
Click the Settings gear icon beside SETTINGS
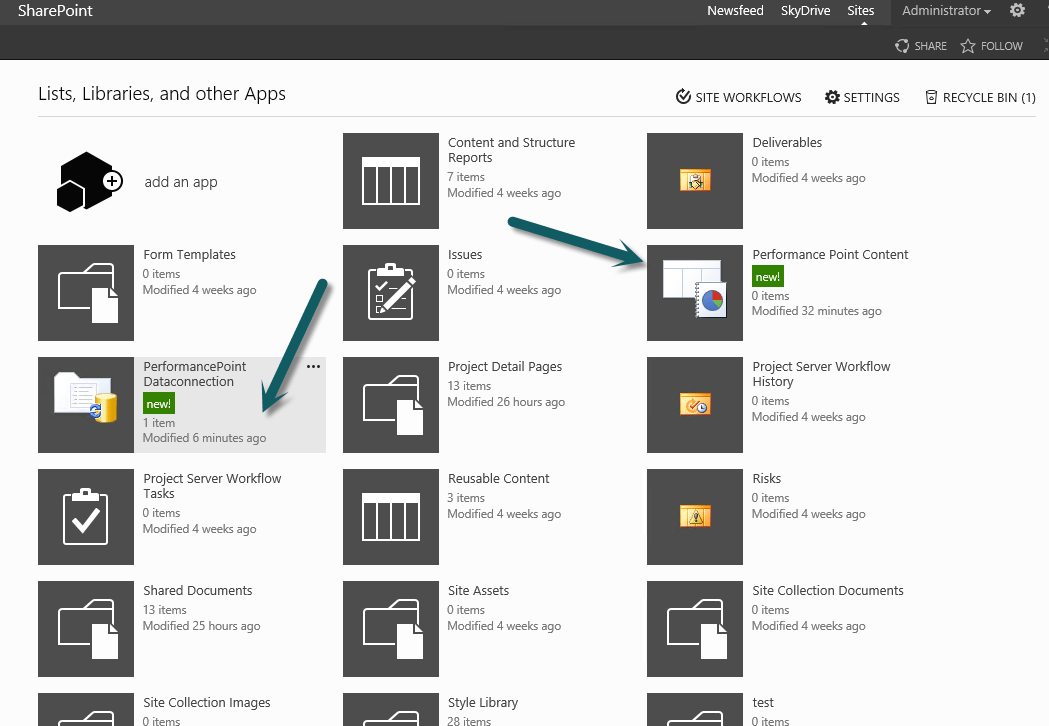(x=832, y=97)
